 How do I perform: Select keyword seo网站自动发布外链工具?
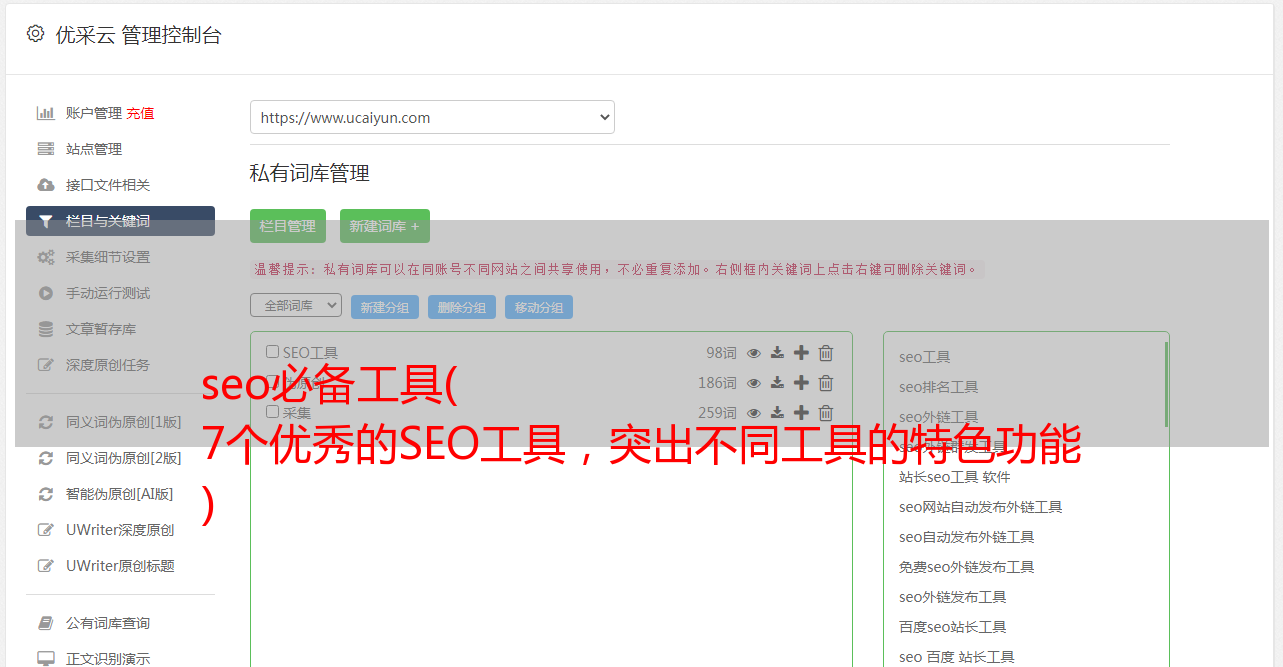click(981, 507)
